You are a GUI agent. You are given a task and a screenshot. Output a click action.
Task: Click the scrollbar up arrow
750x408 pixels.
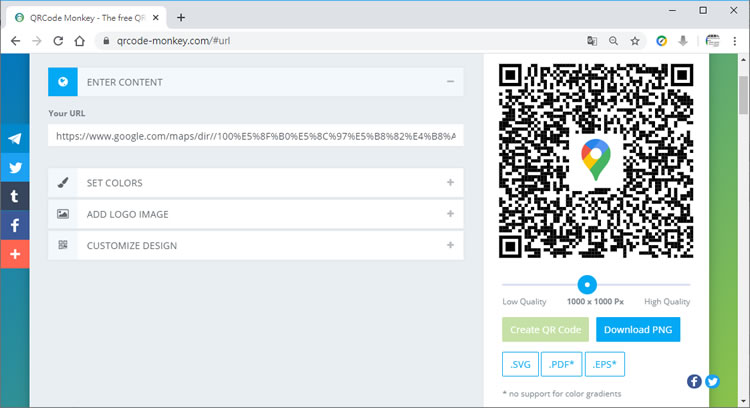pos(743,60)
